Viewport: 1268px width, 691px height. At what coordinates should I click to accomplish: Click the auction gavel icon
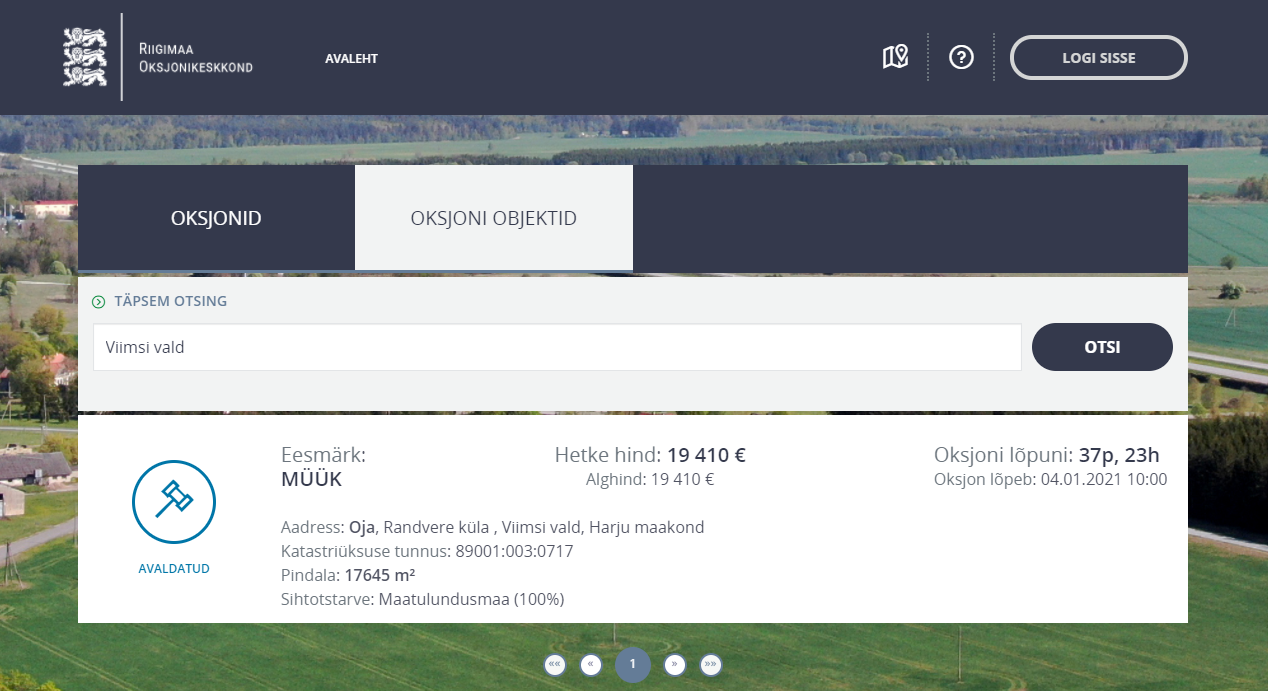point(174,502)
